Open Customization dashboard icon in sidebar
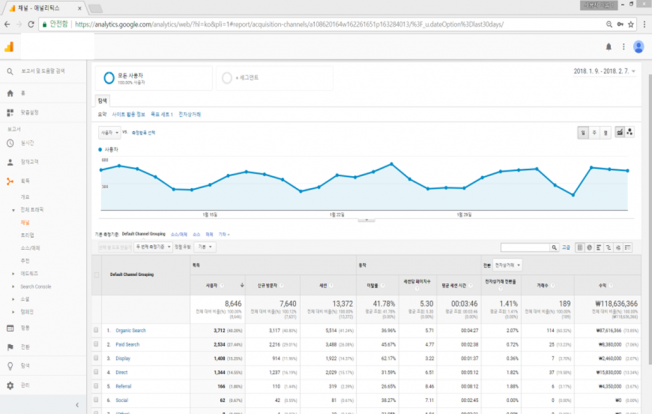The height and width of the screenshot is (414, 652). point(10,112)
